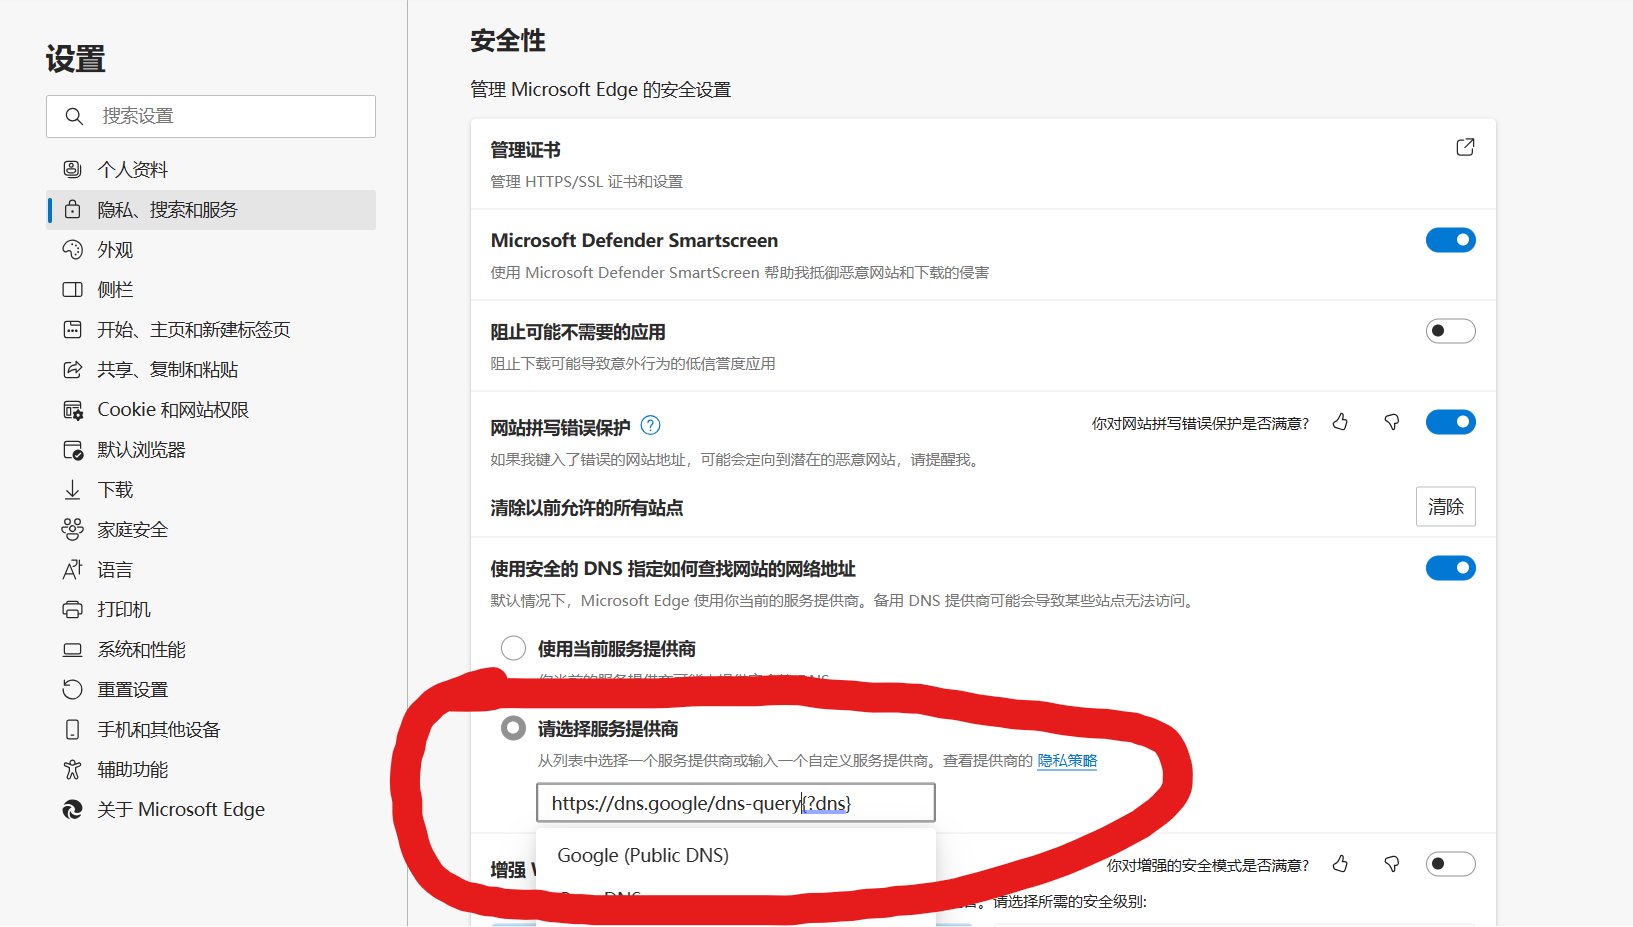
Task: Click the share icon for 共享、复制和粘贴
Action: coord(72,369)
